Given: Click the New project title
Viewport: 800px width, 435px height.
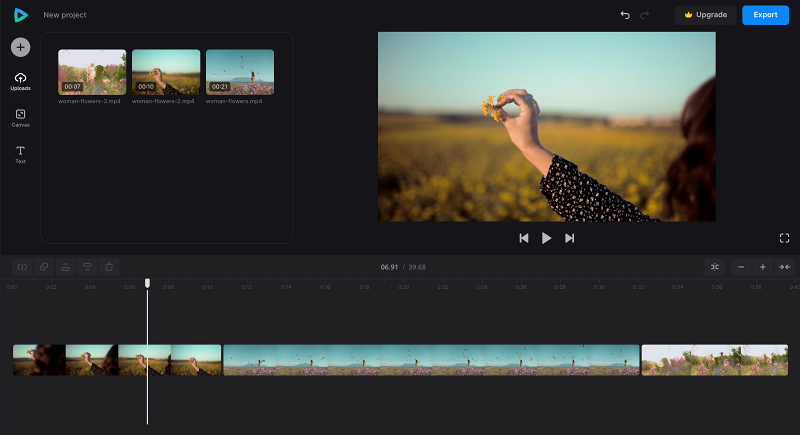Looking at the screenshot, I should pyautogui.click(x=65, y=15).
